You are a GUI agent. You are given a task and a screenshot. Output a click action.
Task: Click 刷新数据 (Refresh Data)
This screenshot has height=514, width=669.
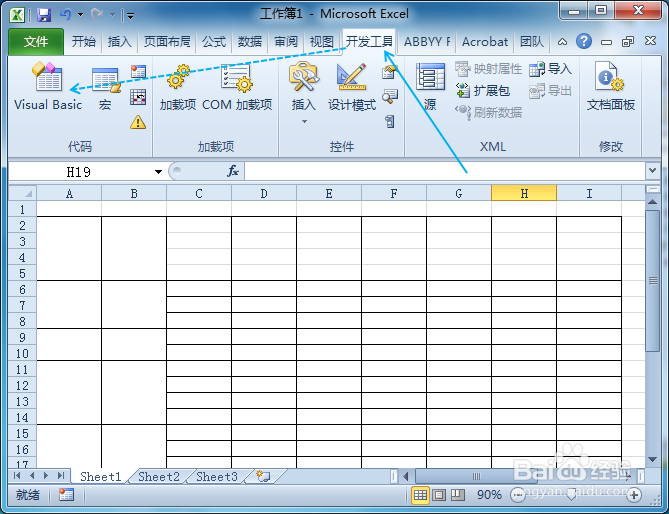[x=489, y=112]
